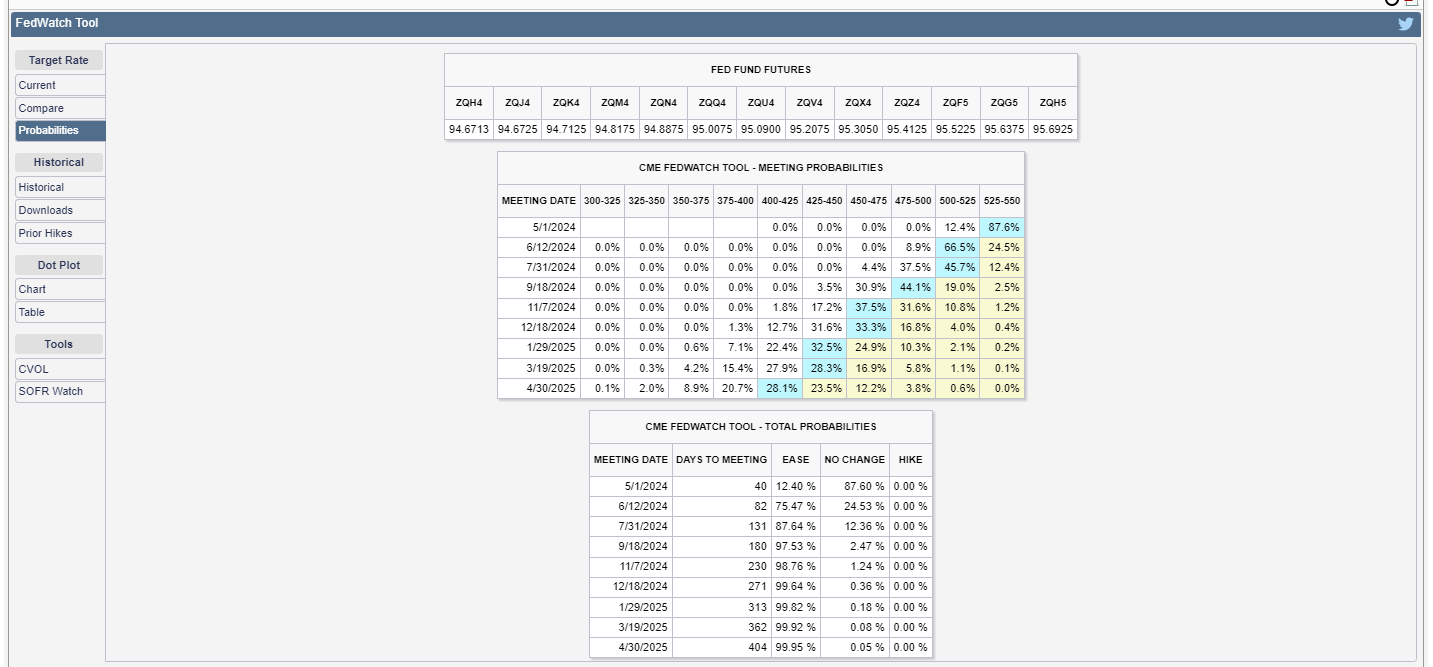Click the 75.47 % ease value

(x=796, y=507)
